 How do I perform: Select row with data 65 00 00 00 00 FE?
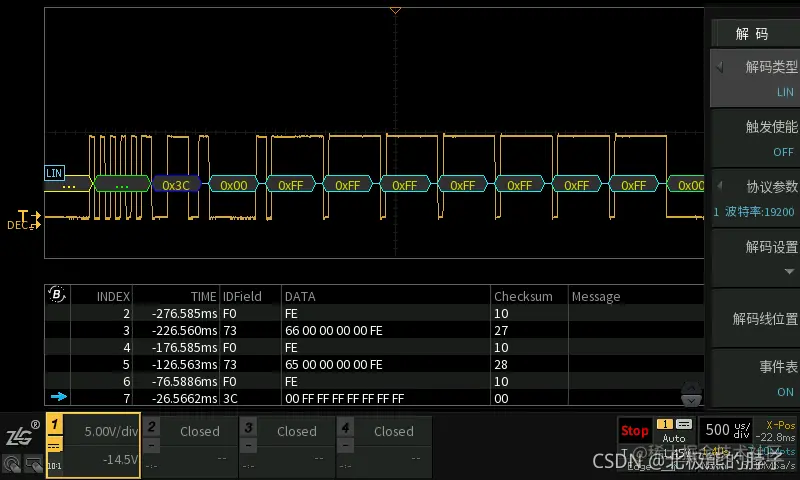(374, 364)
